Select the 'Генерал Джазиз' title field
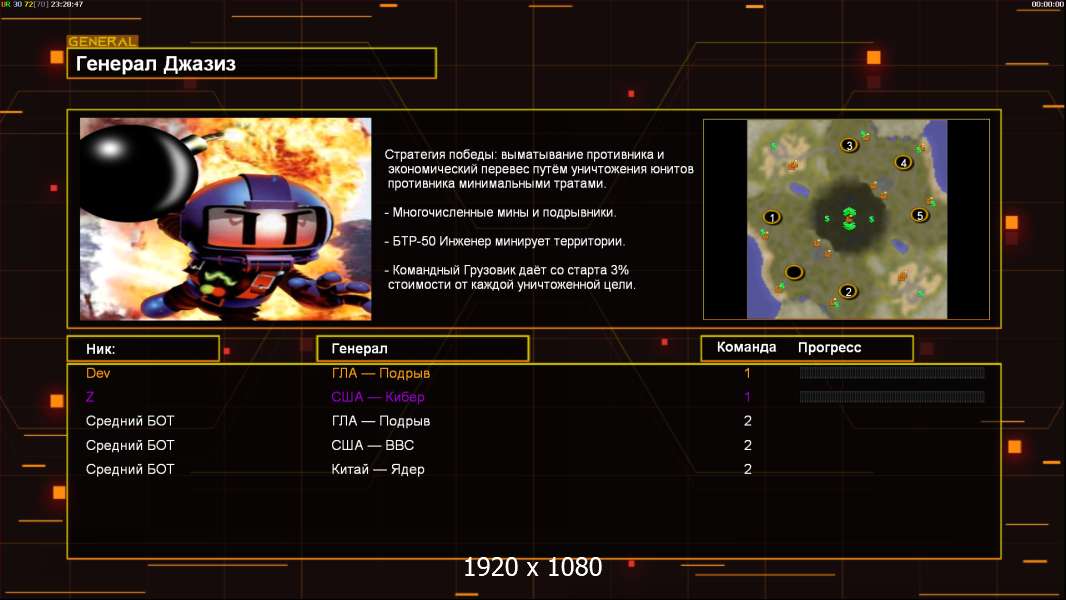Image resolution: width=1066 pixels, height=600 pixels. (x=252, y=63)
